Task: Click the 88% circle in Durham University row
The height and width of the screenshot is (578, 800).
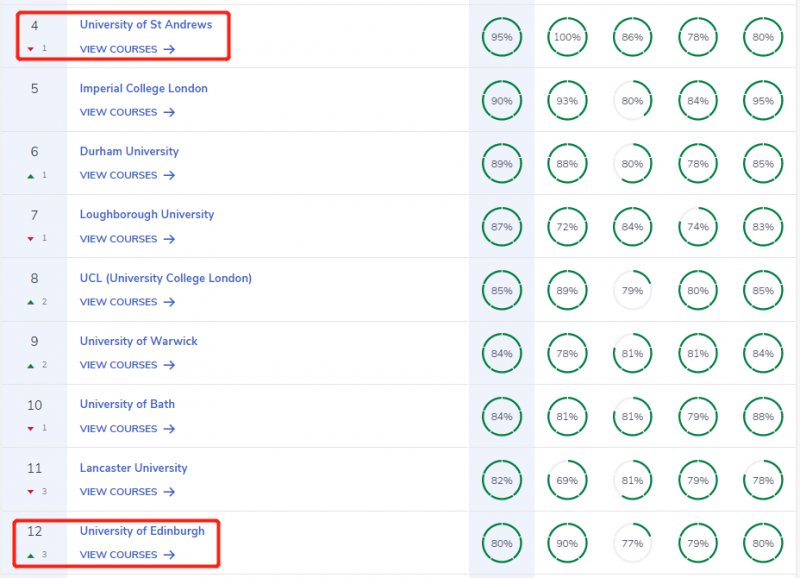Action: (x=567, y=164)
